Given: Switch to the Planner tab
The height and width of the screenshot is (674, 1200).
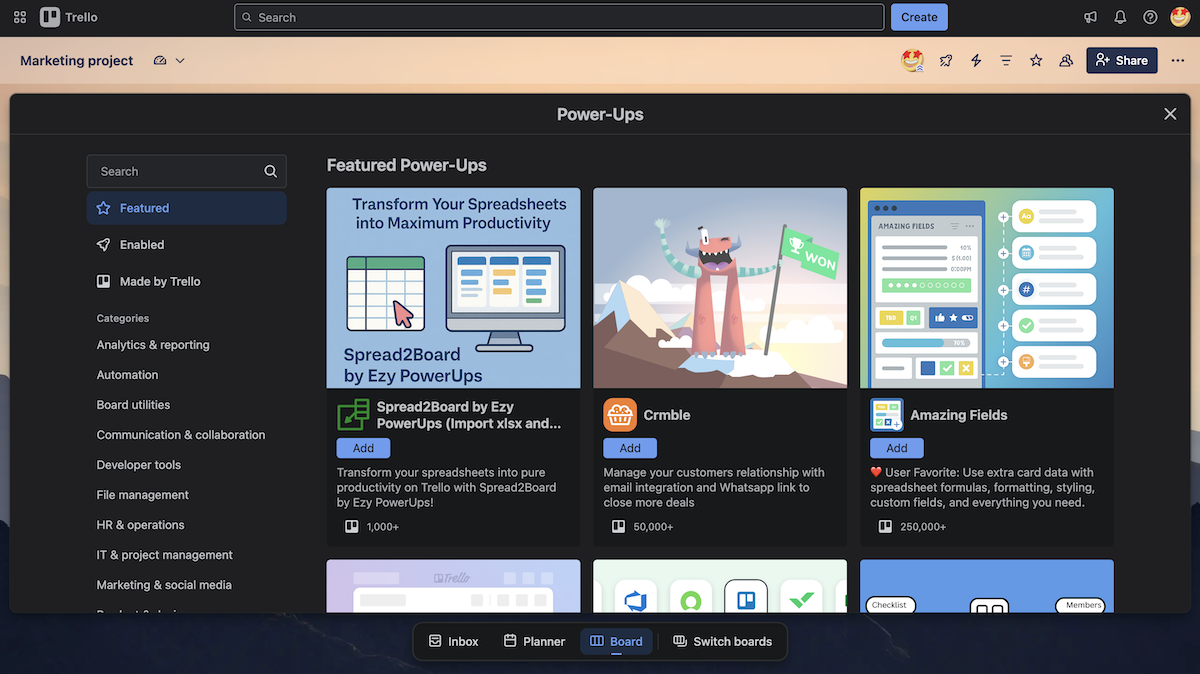Looking at the screenshot, I should click(534, 641).
